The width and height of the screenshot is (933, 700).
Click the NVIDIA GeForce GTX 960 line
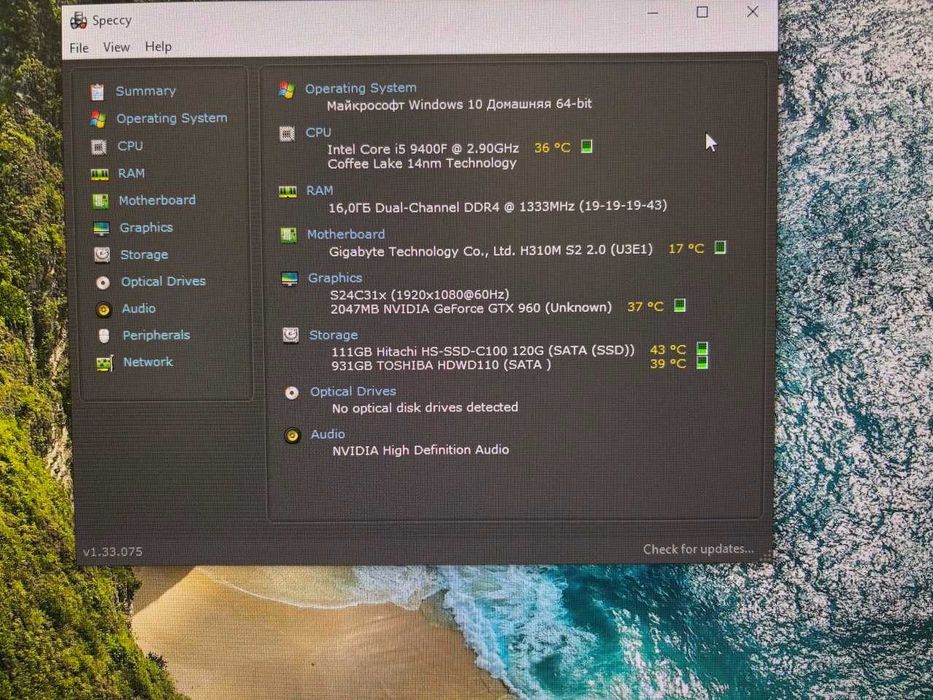coord(471,308)
